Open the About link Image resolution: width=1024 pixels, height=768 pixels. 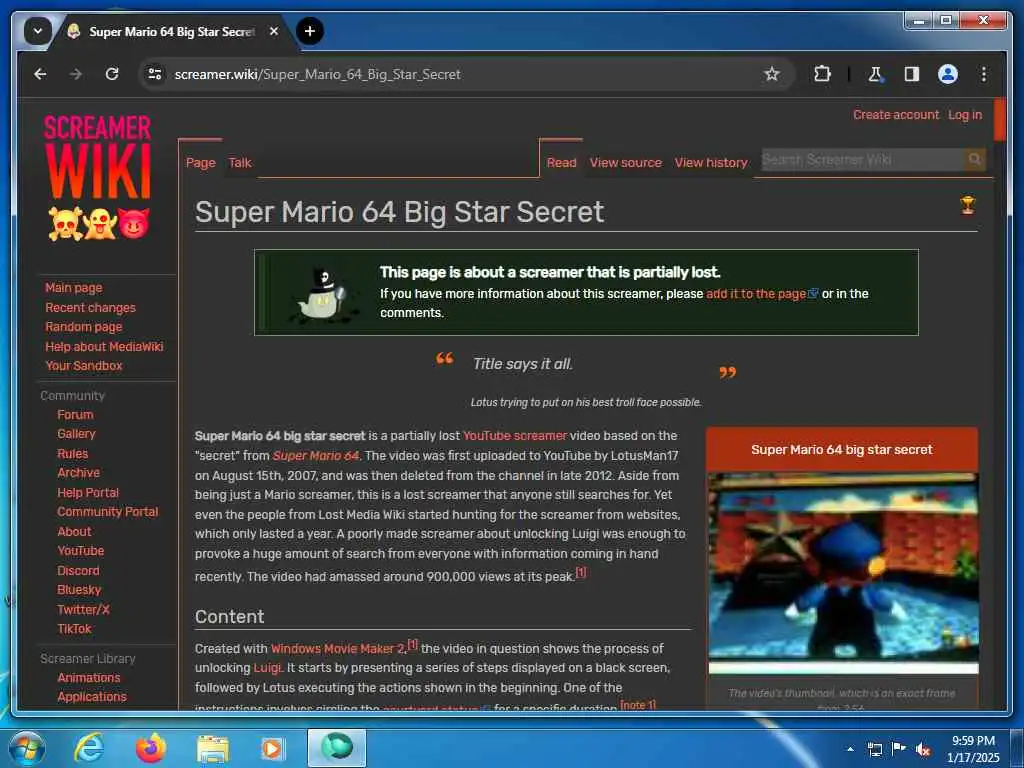coord(74,532)
